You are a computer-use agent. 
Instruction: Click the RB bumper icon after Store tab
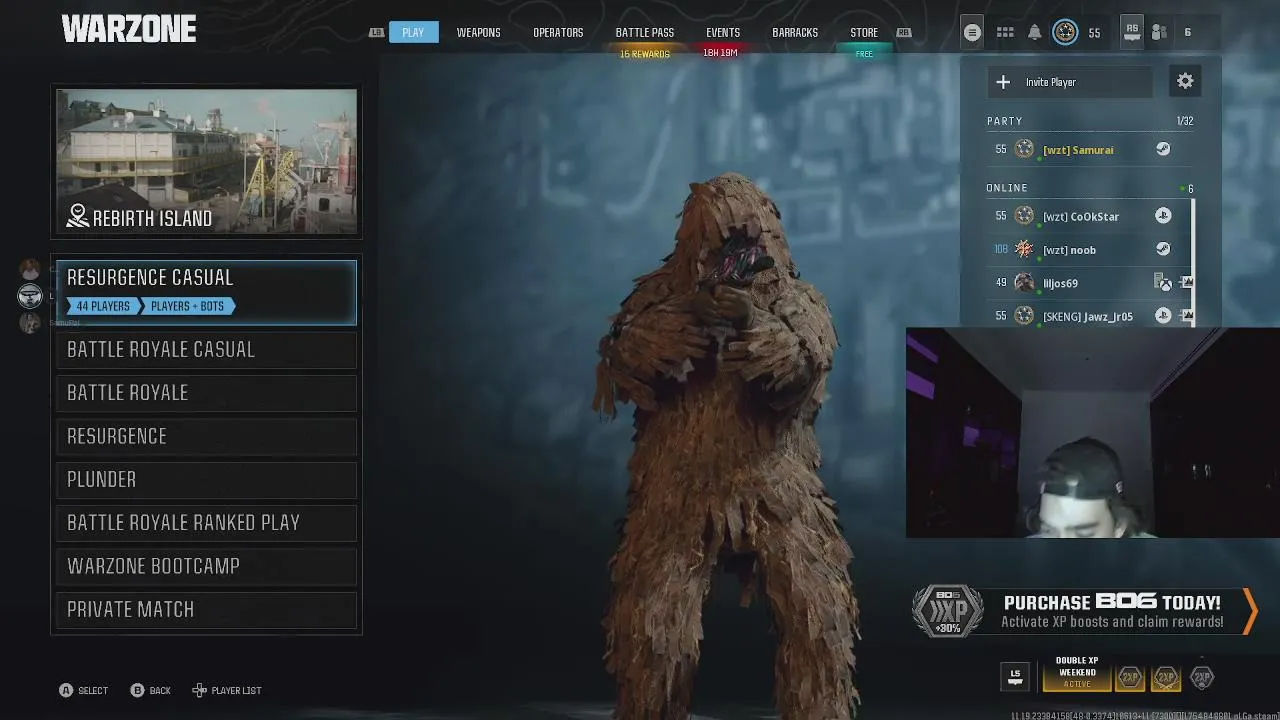(904, 32)
